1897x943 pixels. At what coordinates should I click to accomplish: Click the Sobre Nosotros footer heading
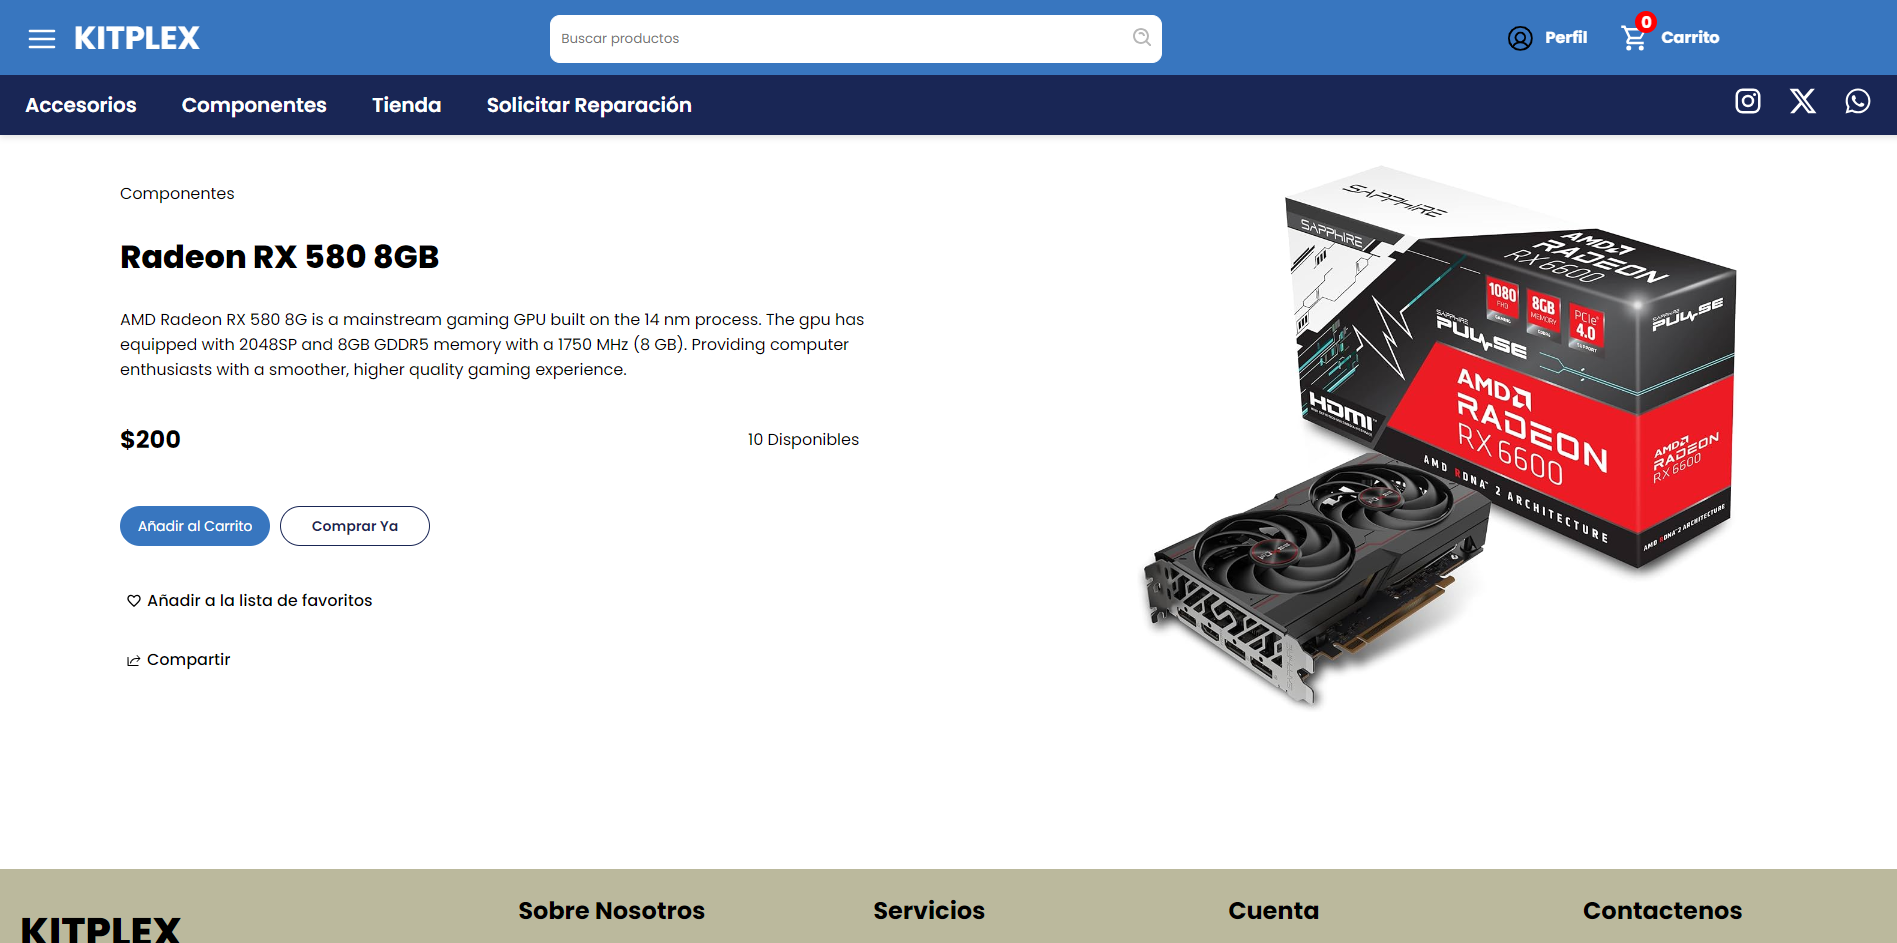click(x=611, y=911)
